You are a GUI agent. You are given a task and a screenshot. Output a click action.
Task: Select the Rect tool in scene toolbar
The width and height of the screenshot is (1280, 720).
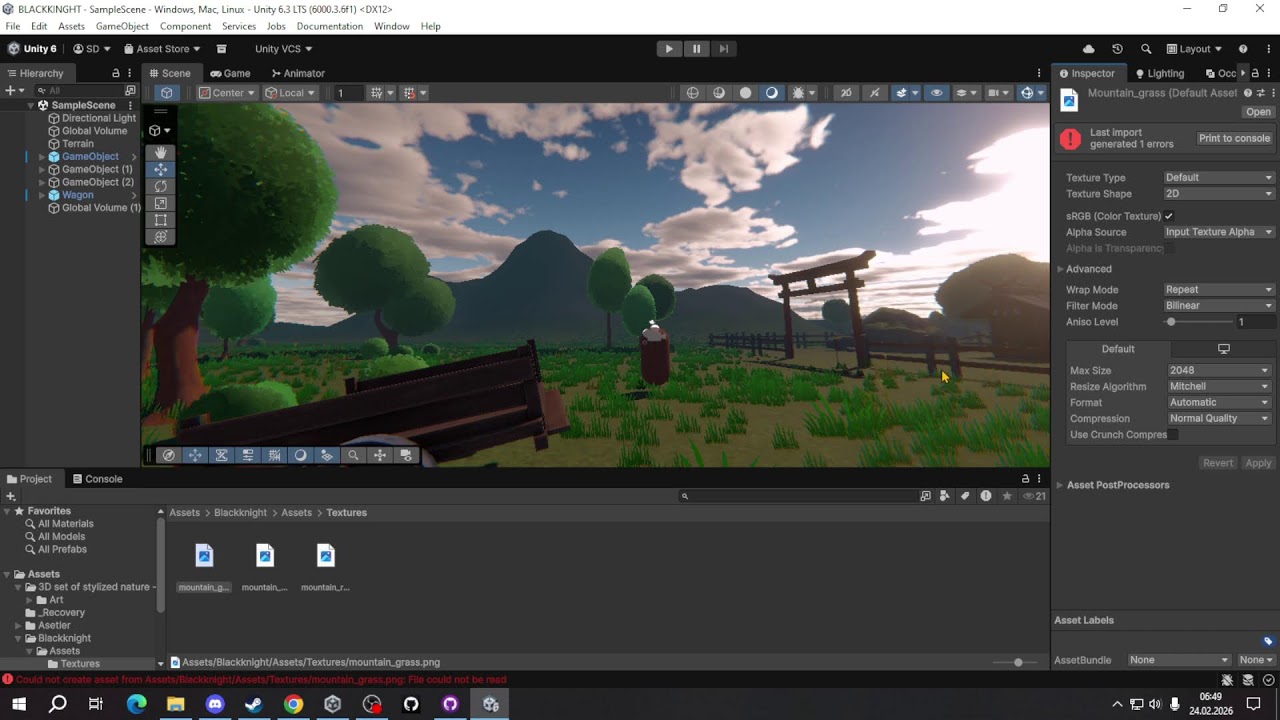tap(160, 220)
